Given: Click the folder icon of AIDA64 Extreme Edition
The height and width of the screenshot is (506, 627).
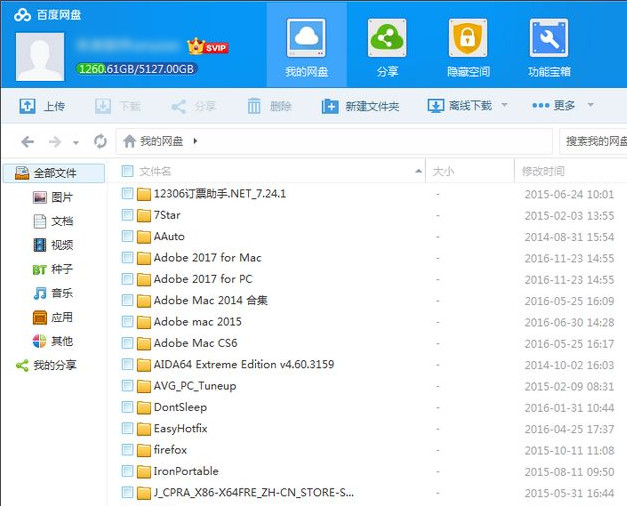Looking at the screenshot, I should (x=144, y=365).
